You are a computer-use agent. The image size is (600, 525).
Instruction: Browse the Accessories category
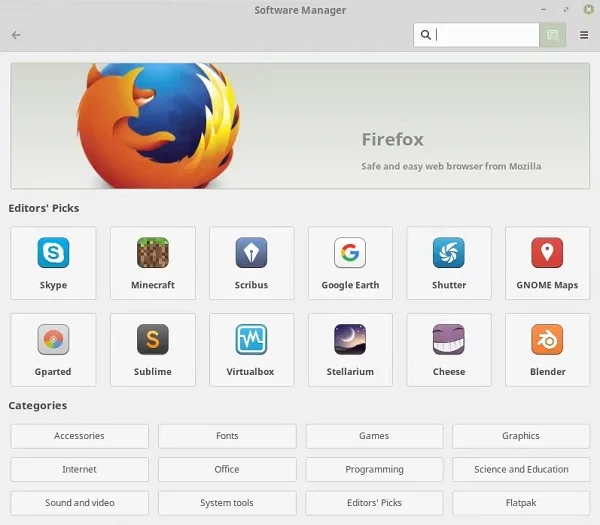[x=80, y=436]
